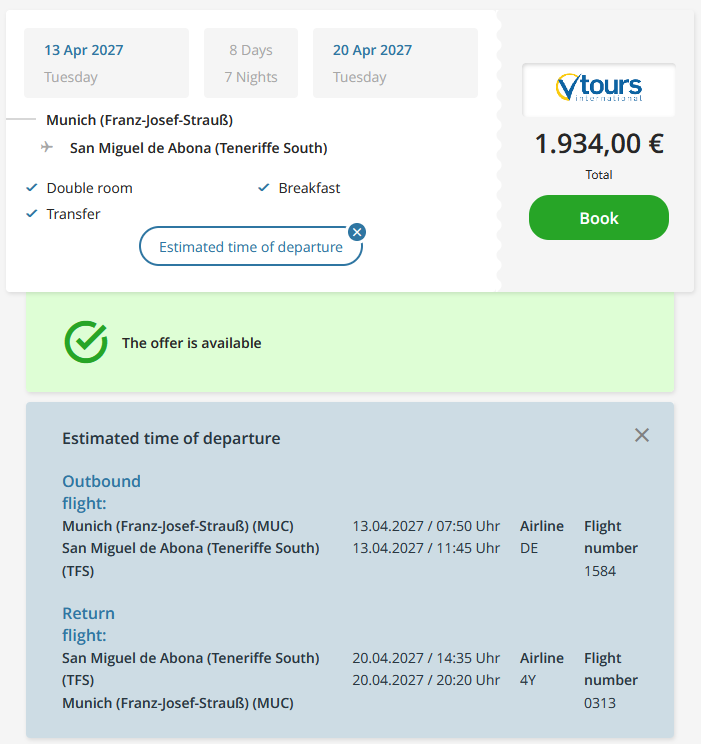This screenshot has height=744, width=701.
Task: Click outbound flight number 1584
Action: click(600, 571)
